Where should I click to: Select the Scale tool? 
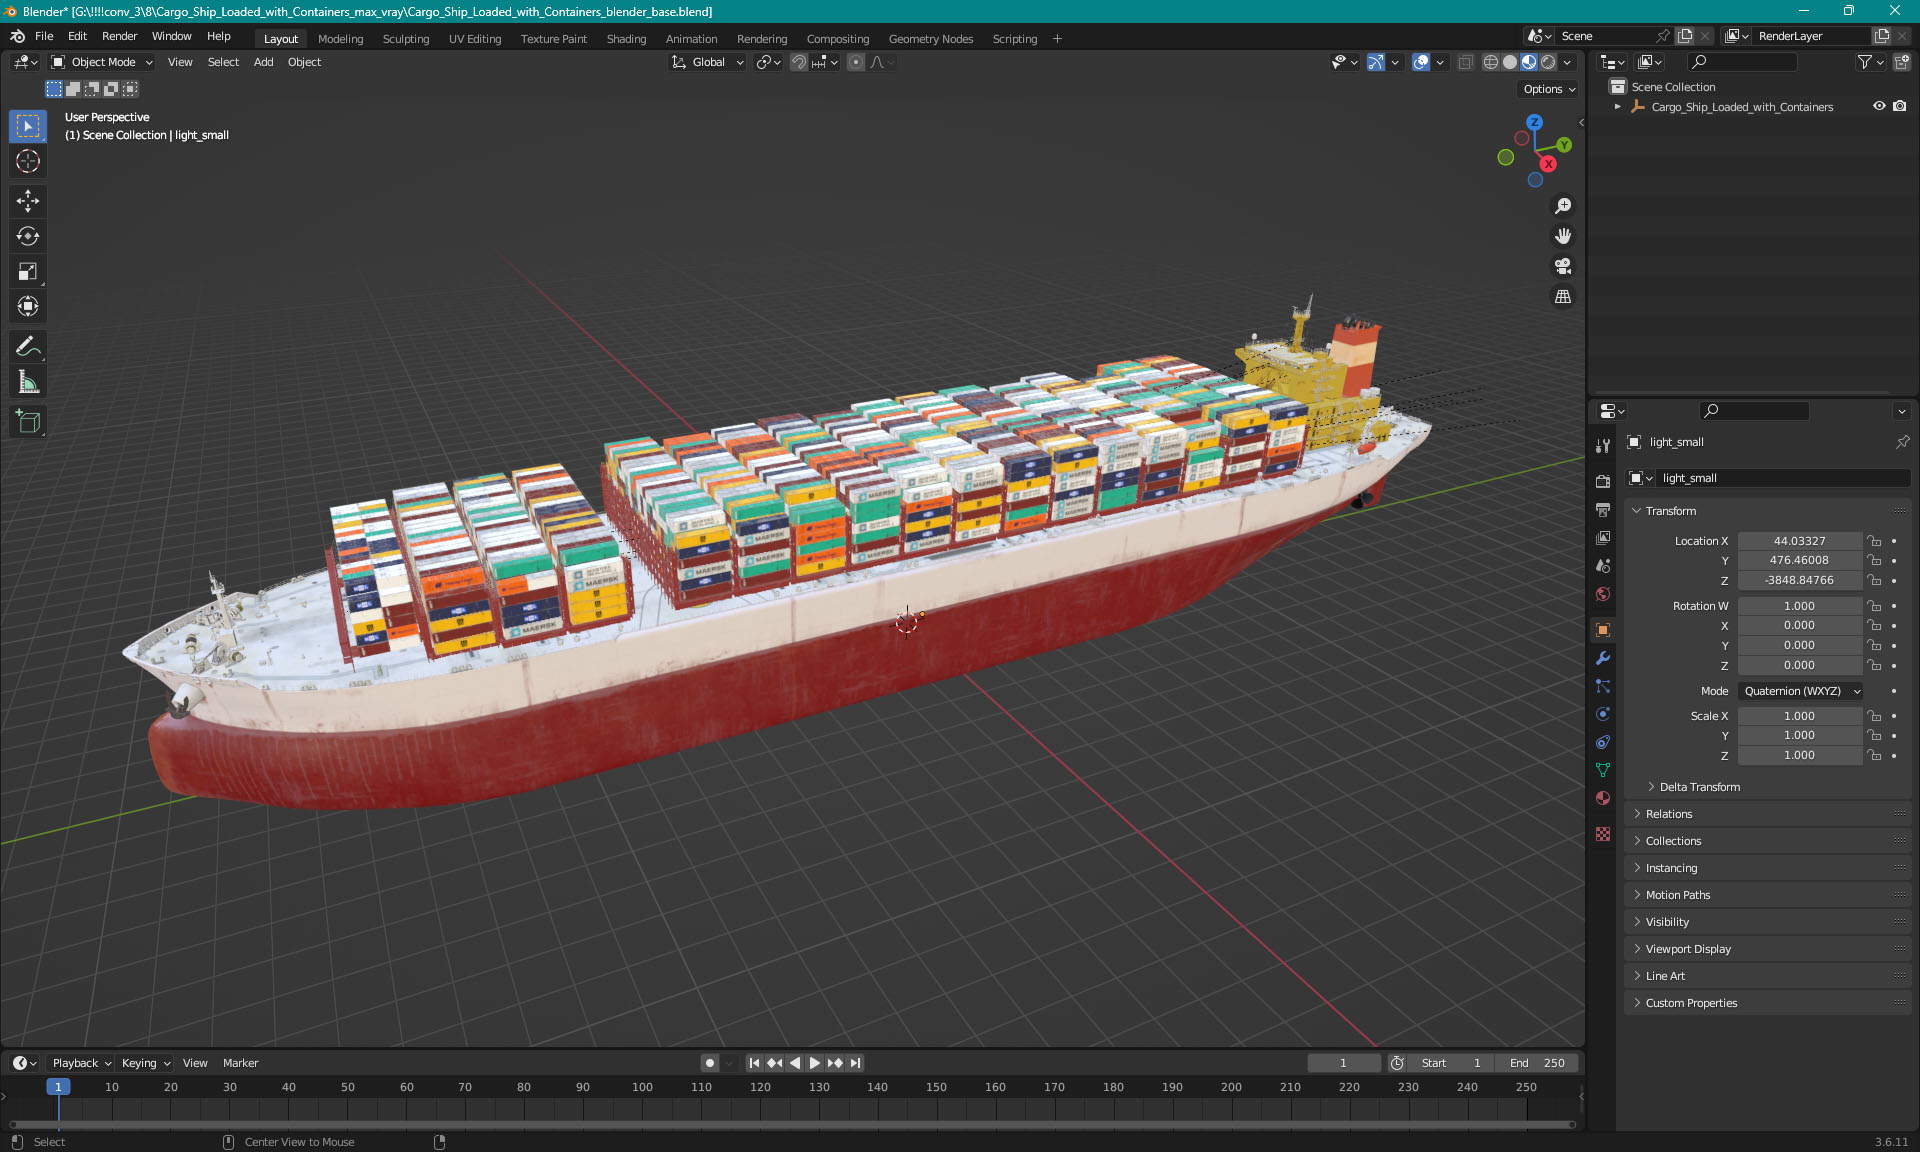click(28, 271)
